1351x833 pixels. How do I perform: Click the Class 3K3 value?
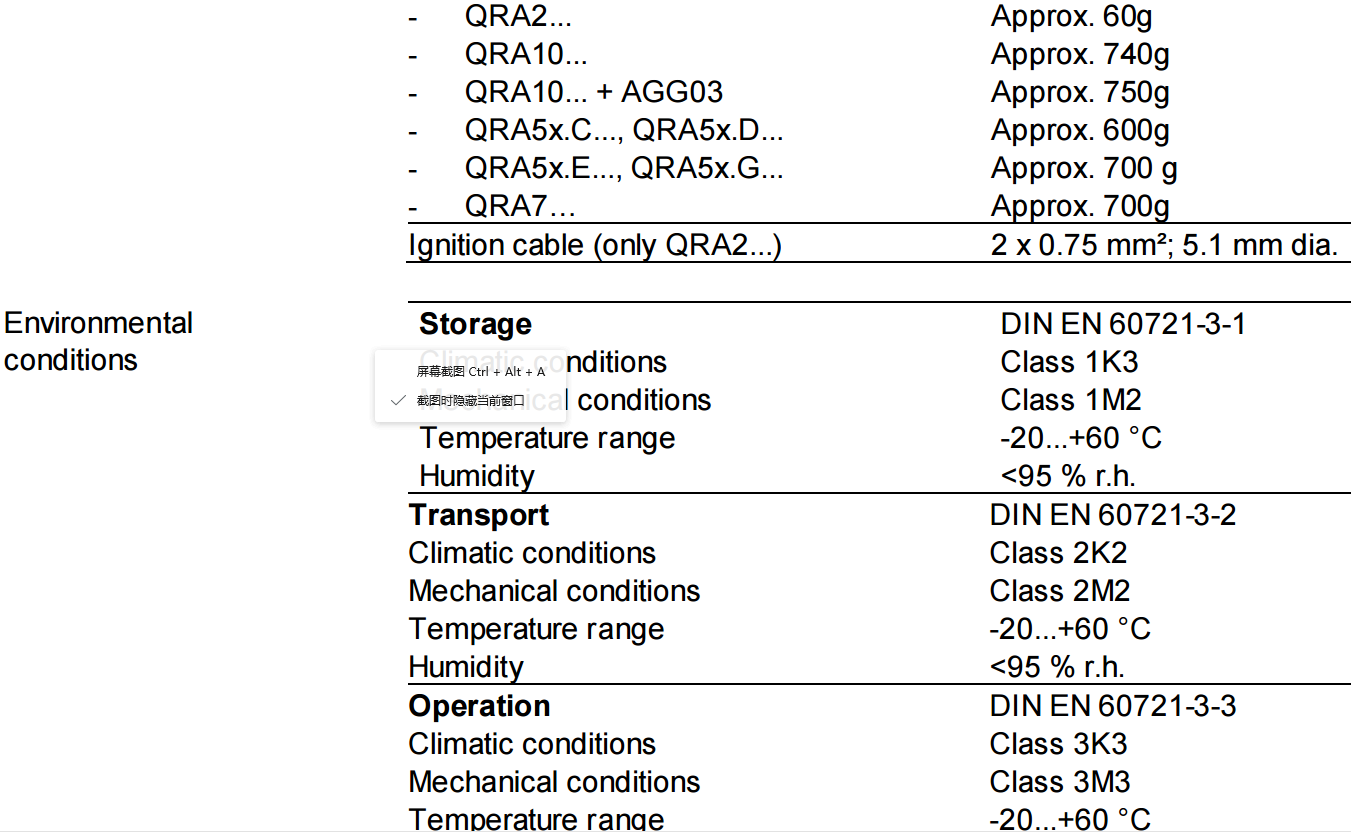point(1058,744)
